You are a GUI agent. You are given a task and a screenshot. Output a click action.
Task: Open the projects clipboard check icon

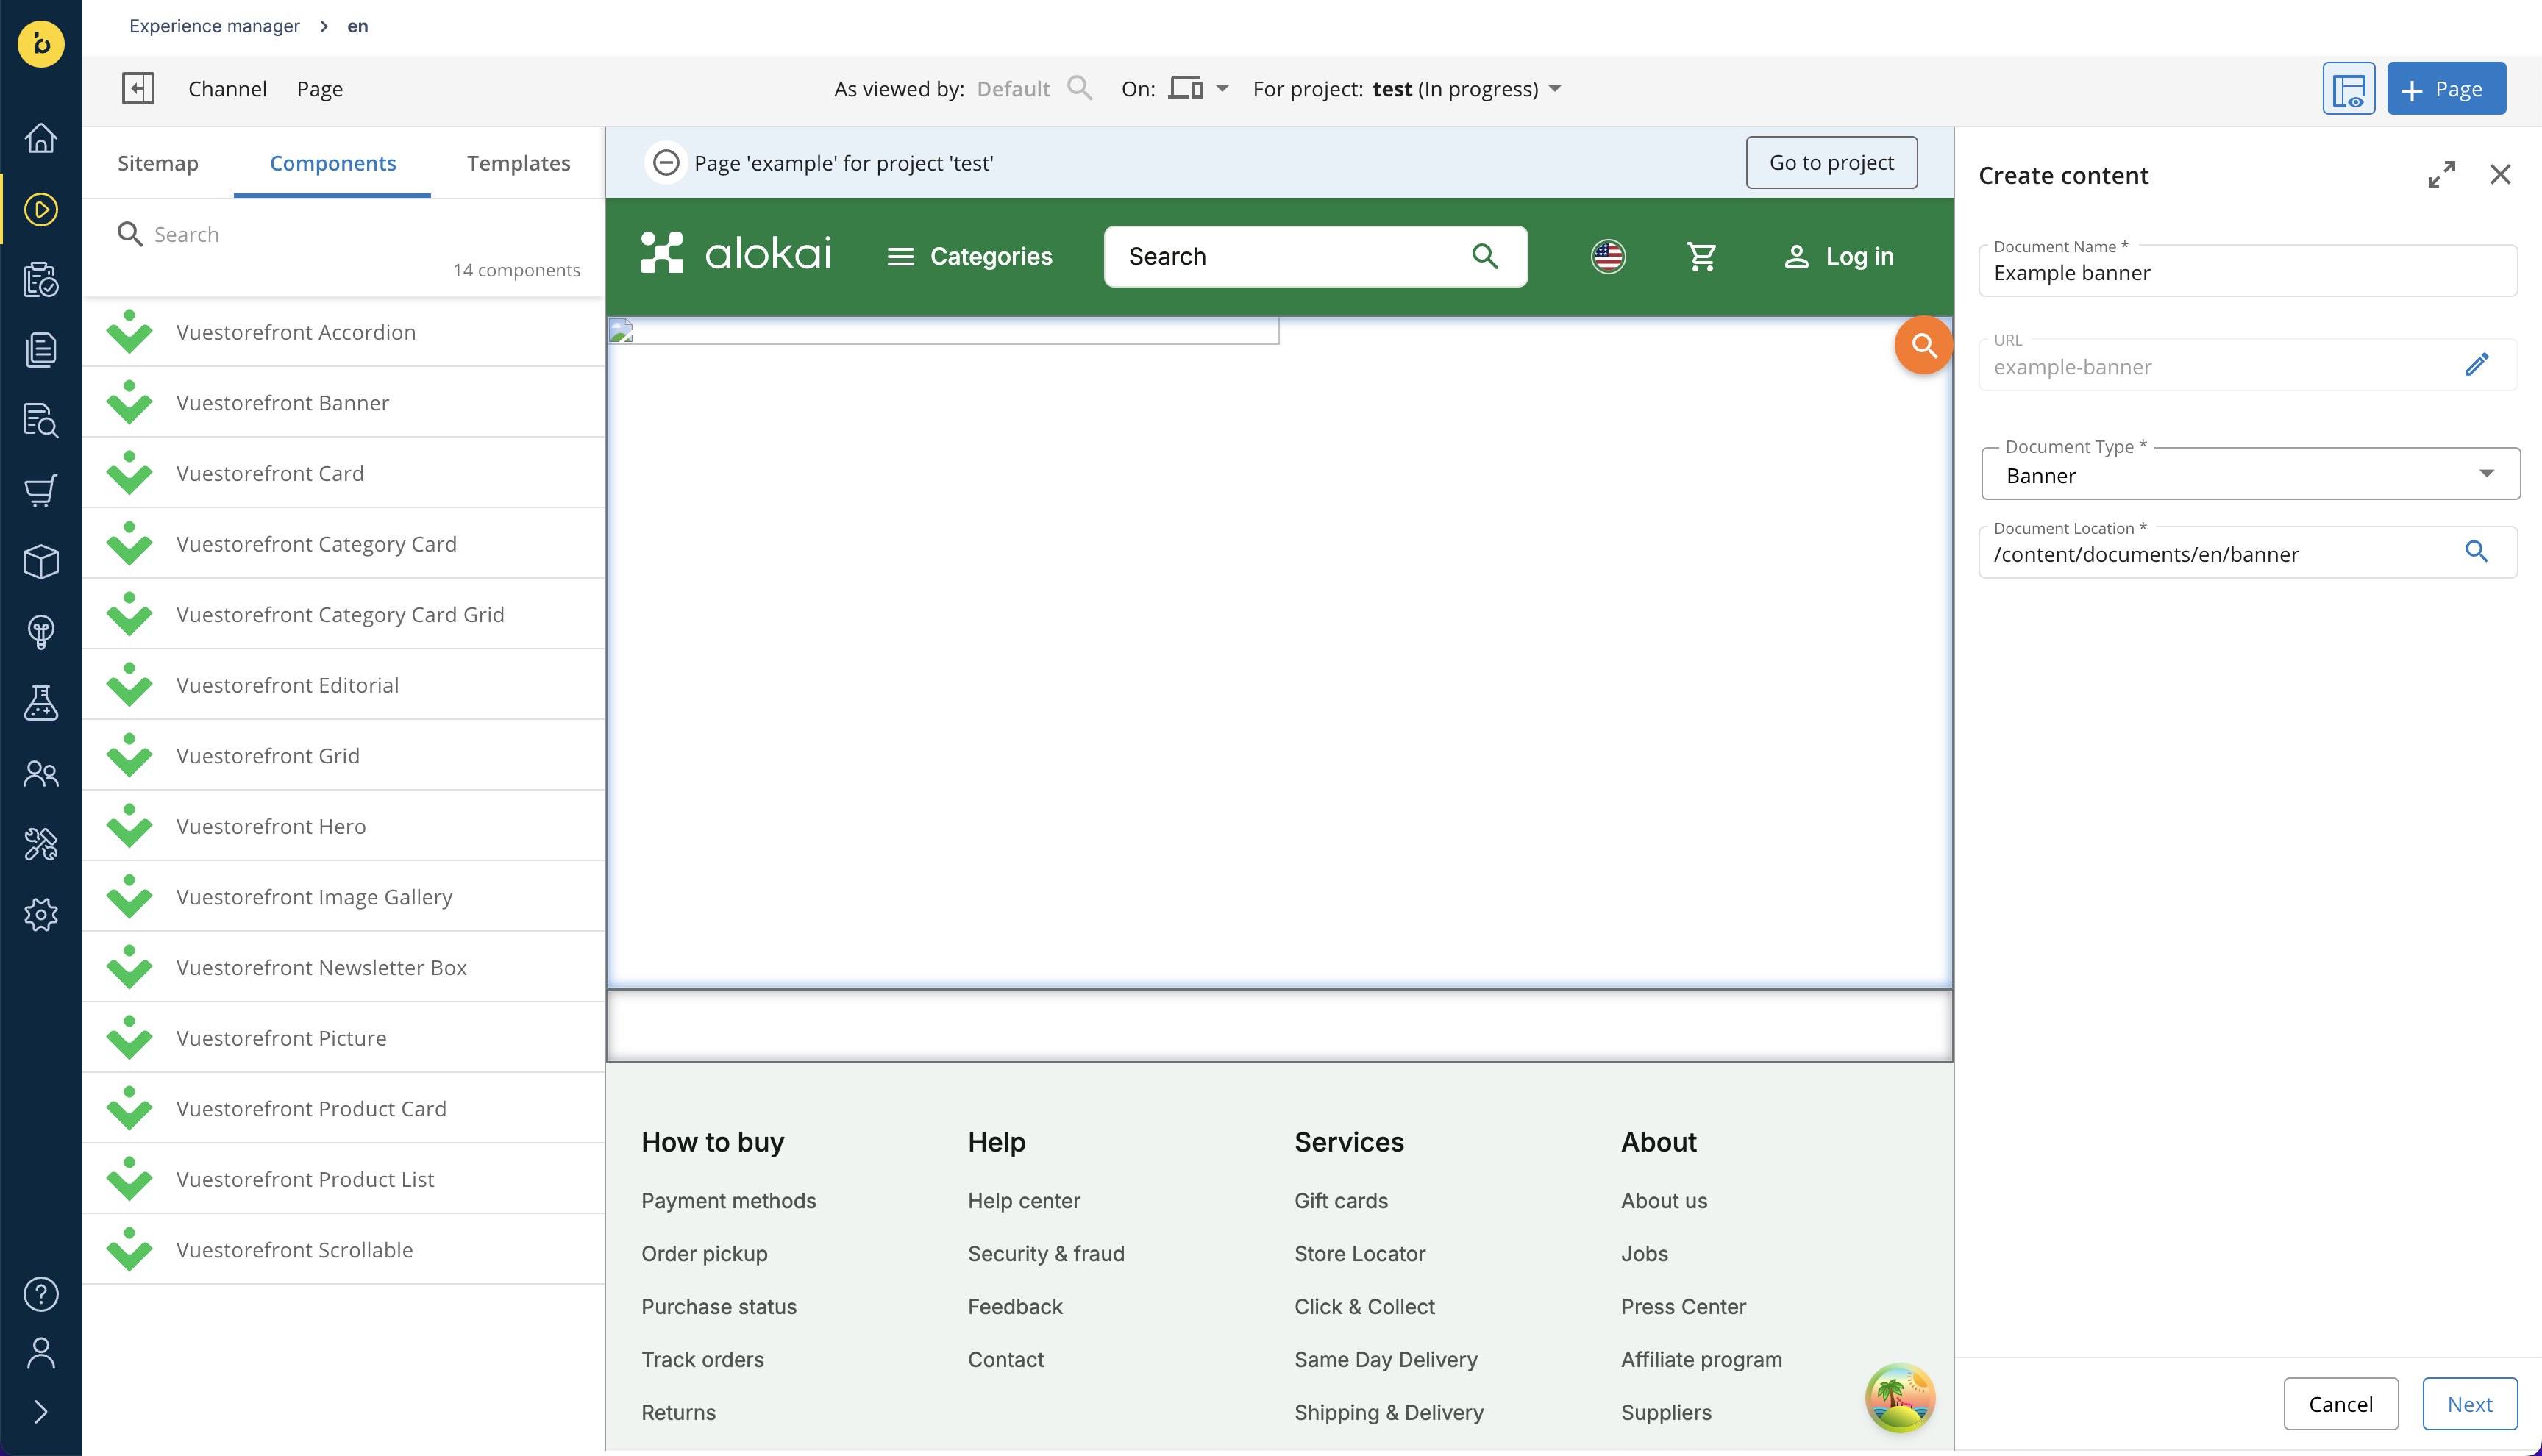pyautogui.click(x=41, y=280)
